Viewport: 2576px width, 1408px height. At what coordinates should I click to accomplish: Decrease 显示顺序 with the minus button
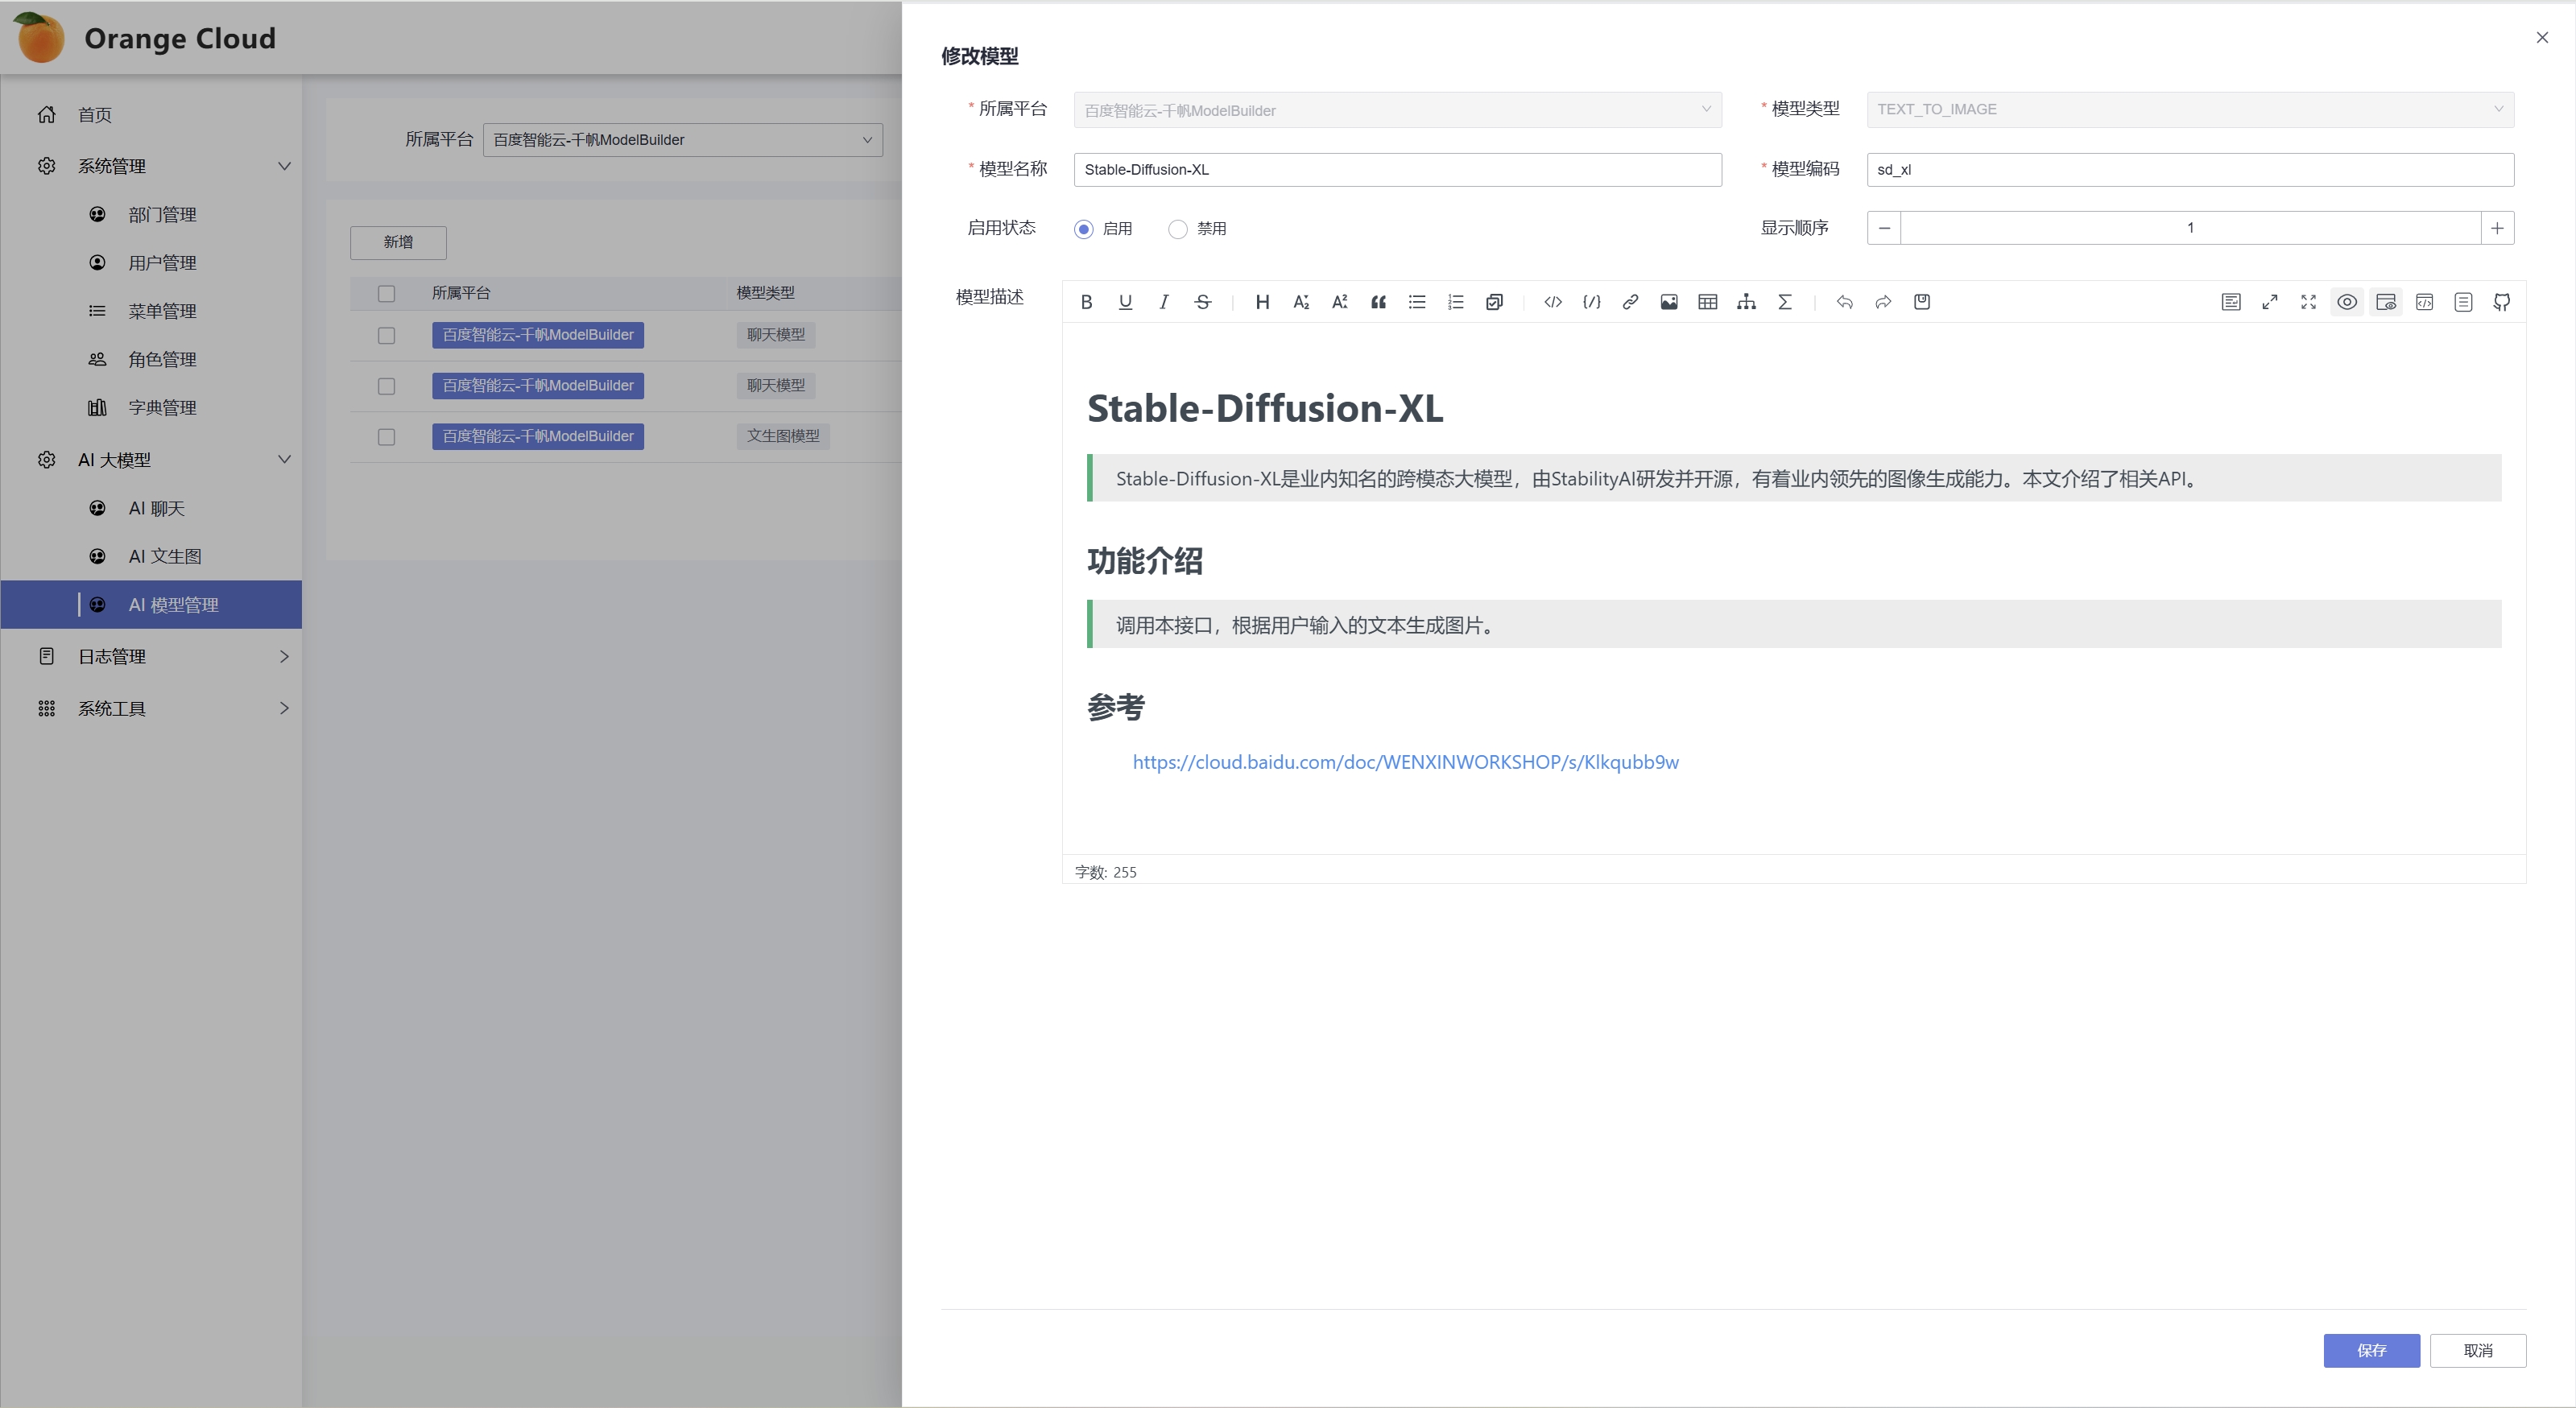[1884, 228]
